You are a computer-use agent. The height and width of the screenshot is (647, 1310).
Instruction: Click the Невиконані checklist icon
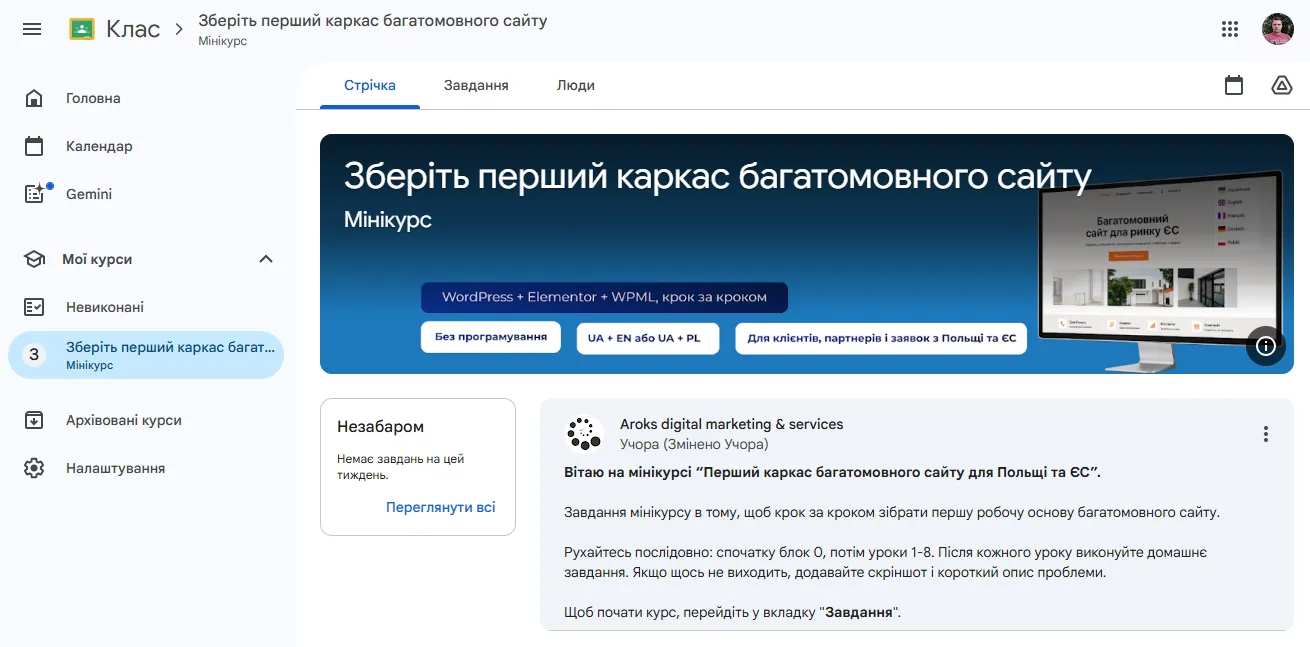click(x=34, y=307)
